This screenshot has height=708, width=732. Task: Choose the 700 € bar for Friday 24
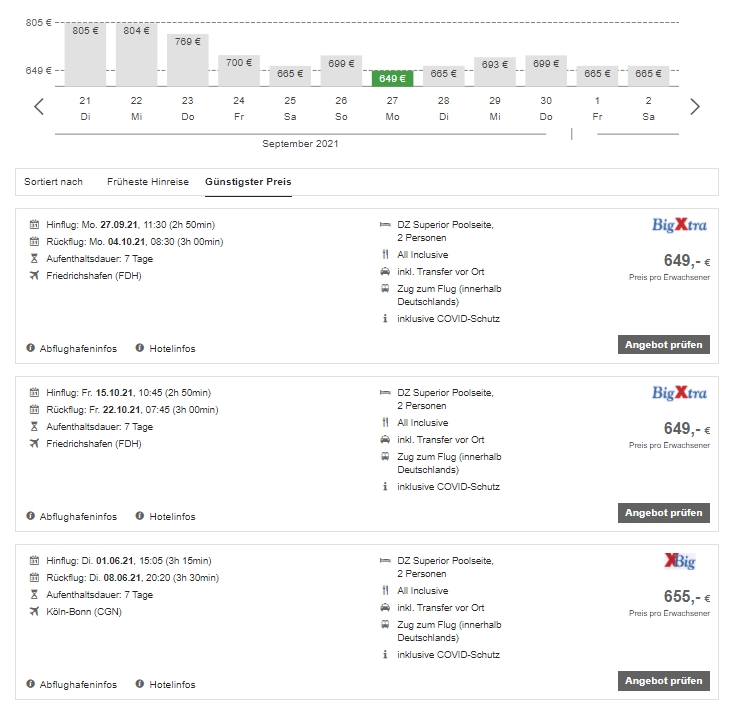coord(239,71)
